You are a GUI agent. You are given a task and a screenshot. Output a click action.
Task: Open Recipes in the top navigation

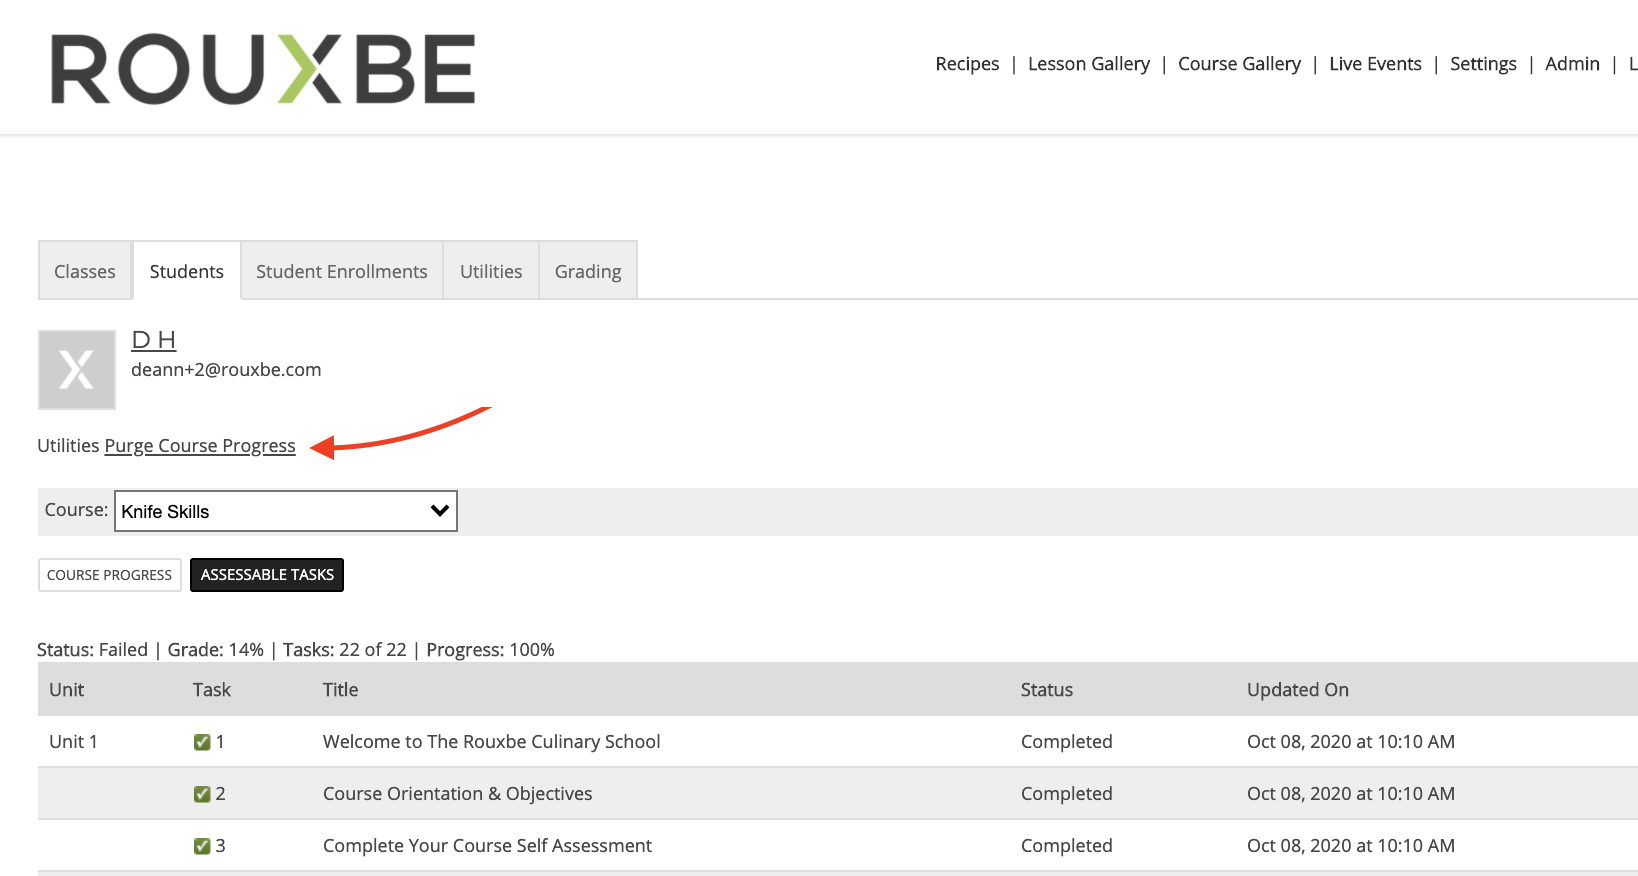(x=967, y=64)
